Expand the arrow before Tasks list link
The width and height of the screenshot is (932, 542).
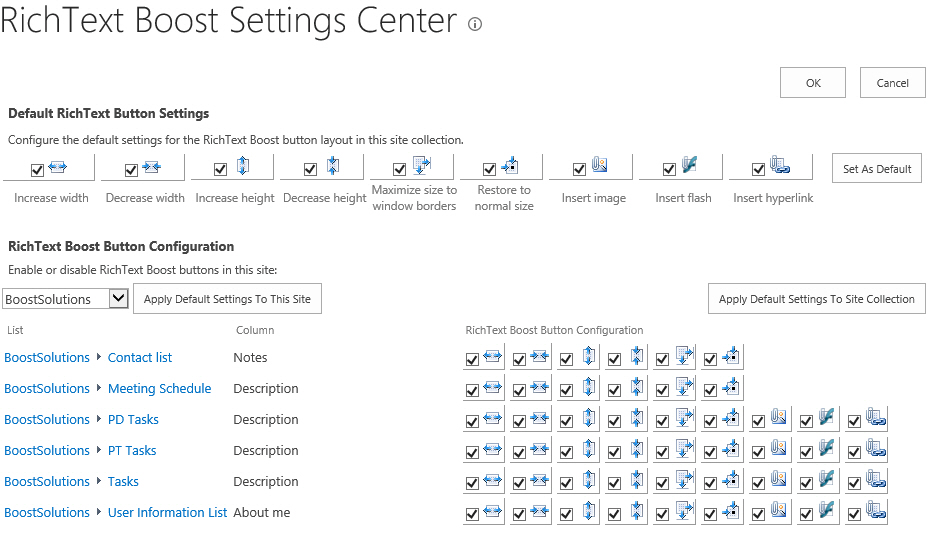[x=99, y=481]
